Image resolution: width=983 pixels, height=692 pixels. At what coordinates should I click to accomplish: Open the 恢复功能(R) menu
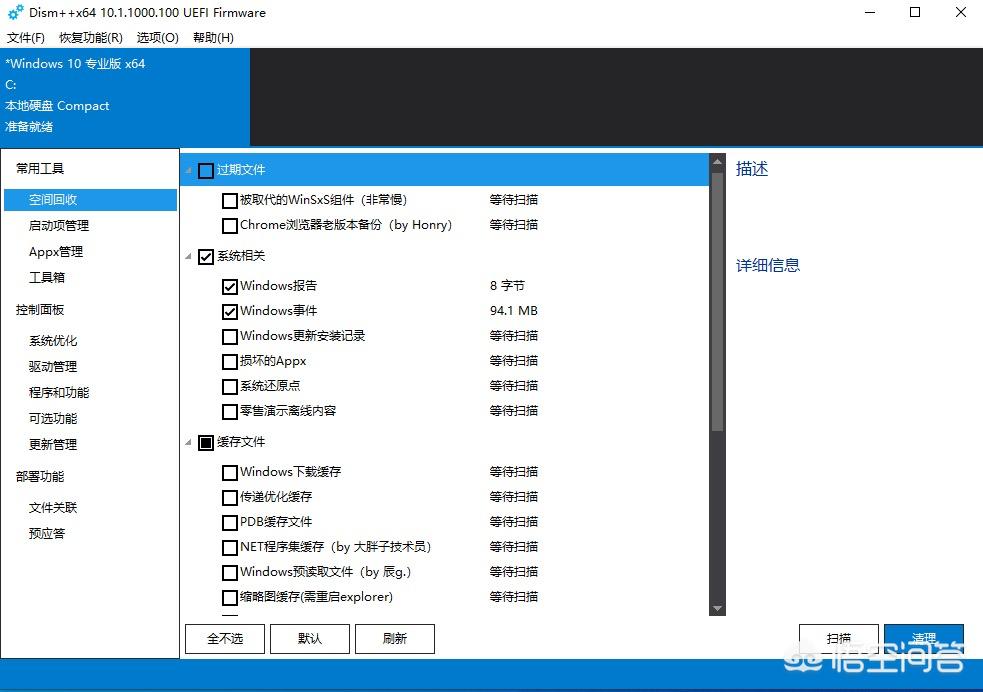[x=91, y=38]
